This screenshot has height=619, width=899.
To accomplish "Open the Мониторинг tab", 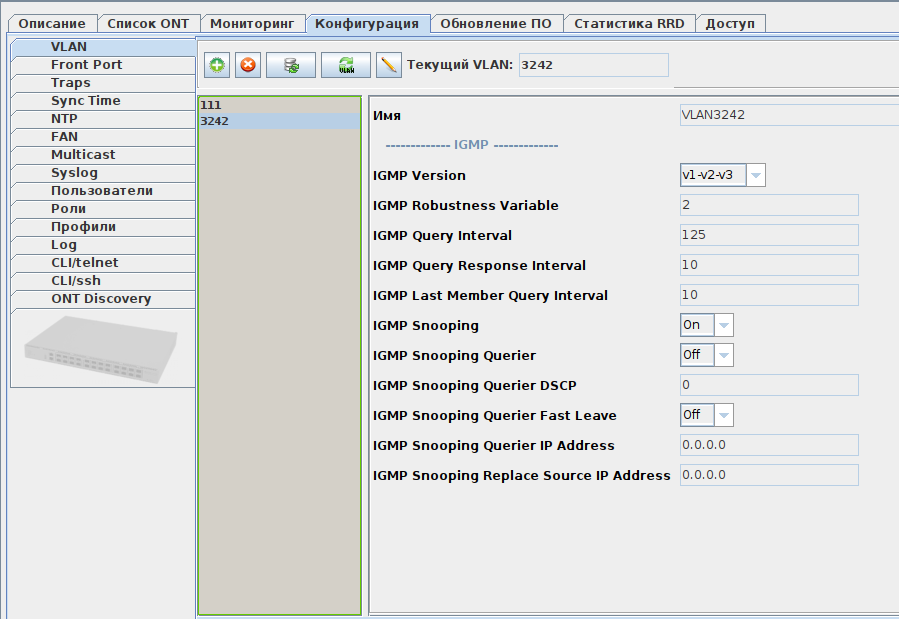I will 252,23.
